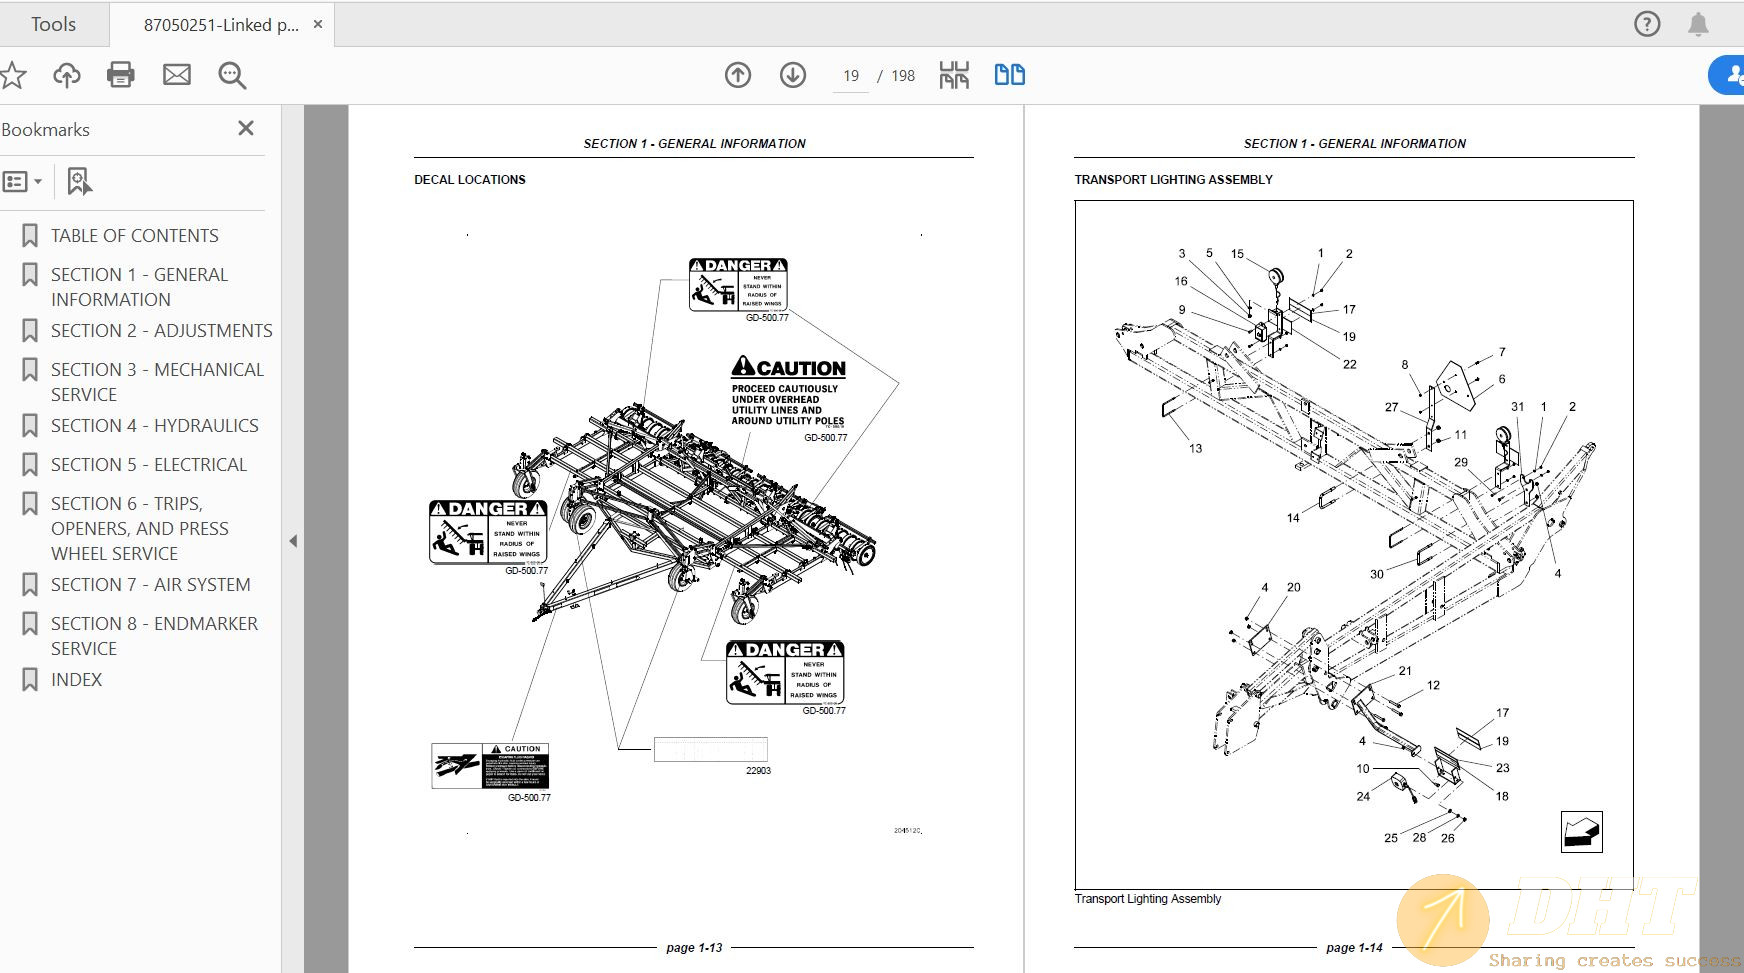The height and width of the screenshot is (973, 1744).
Task: Close the Bookmarks panel with the X
Action: [245, 128]
